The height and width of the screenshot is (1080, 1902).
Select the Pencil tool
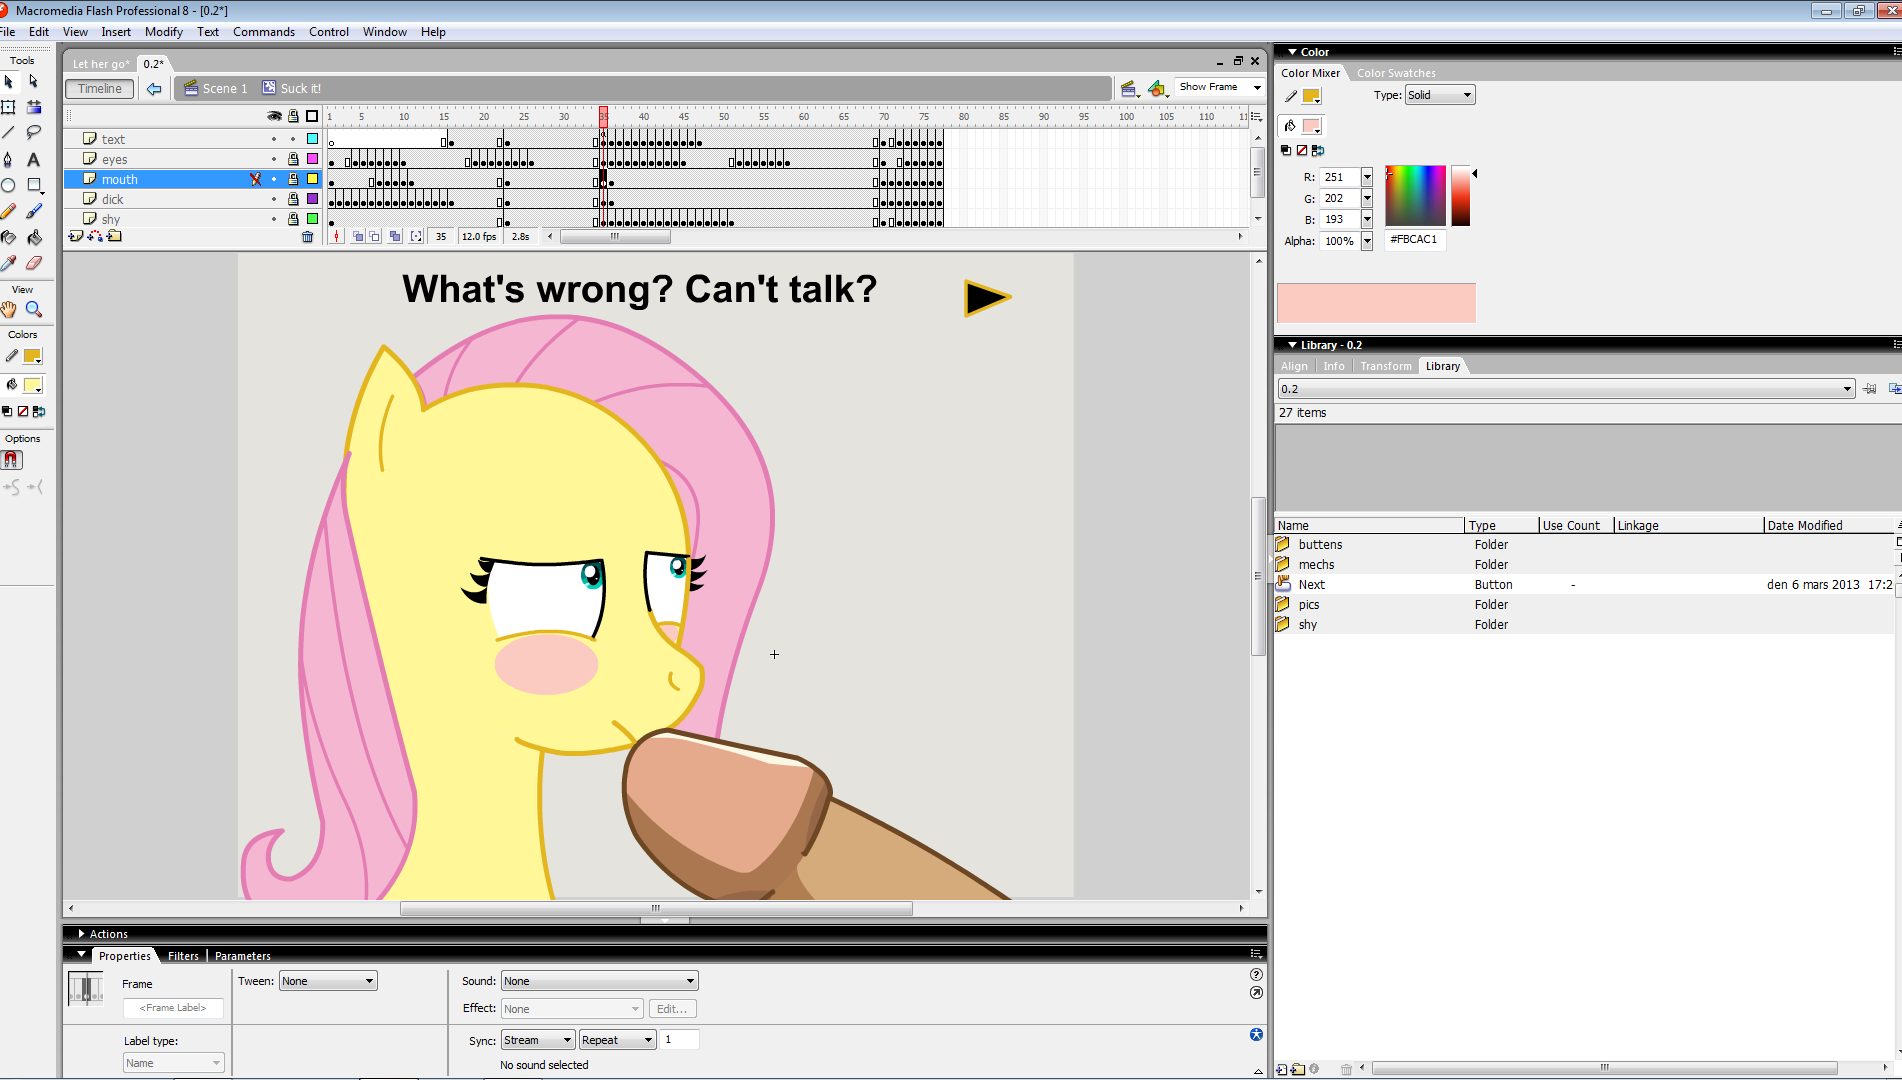tap(9, 211)
